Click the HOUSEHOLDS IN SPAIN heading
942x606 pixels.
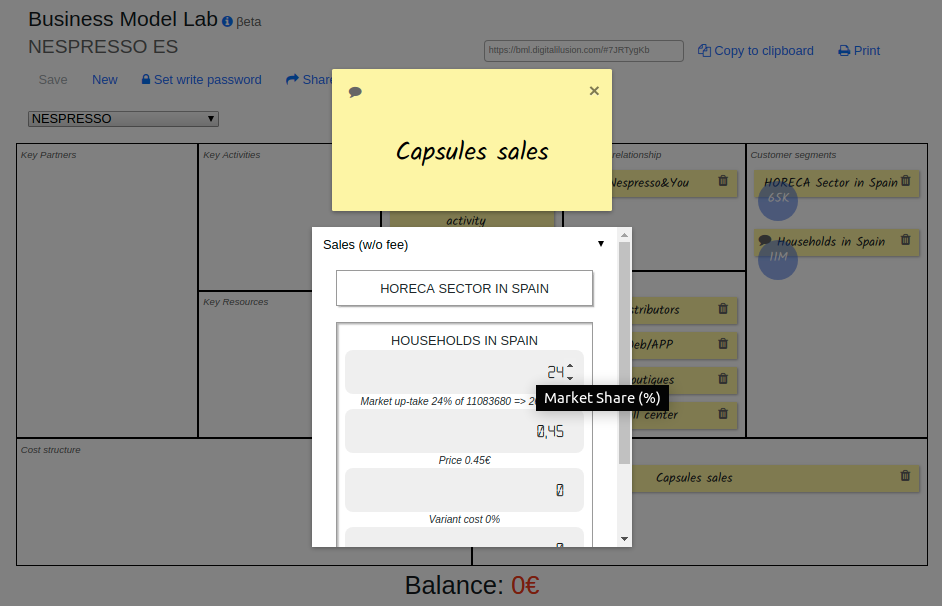(x=464, y=341)
